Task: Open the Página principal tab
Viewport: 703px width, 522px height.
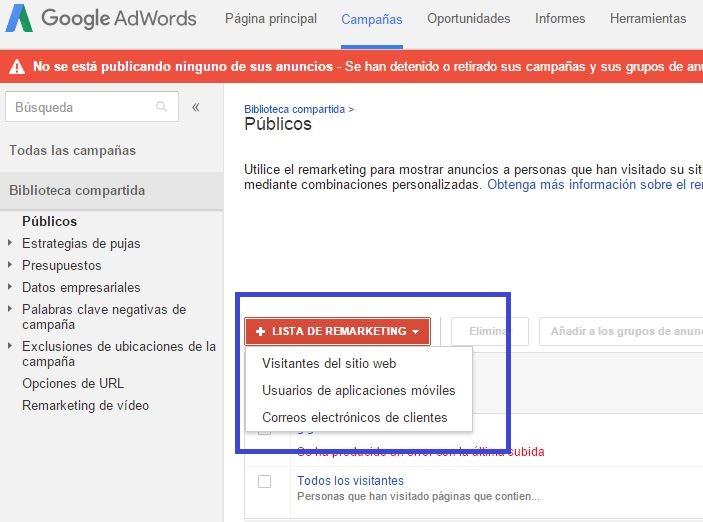Action: tap(271, 18)
